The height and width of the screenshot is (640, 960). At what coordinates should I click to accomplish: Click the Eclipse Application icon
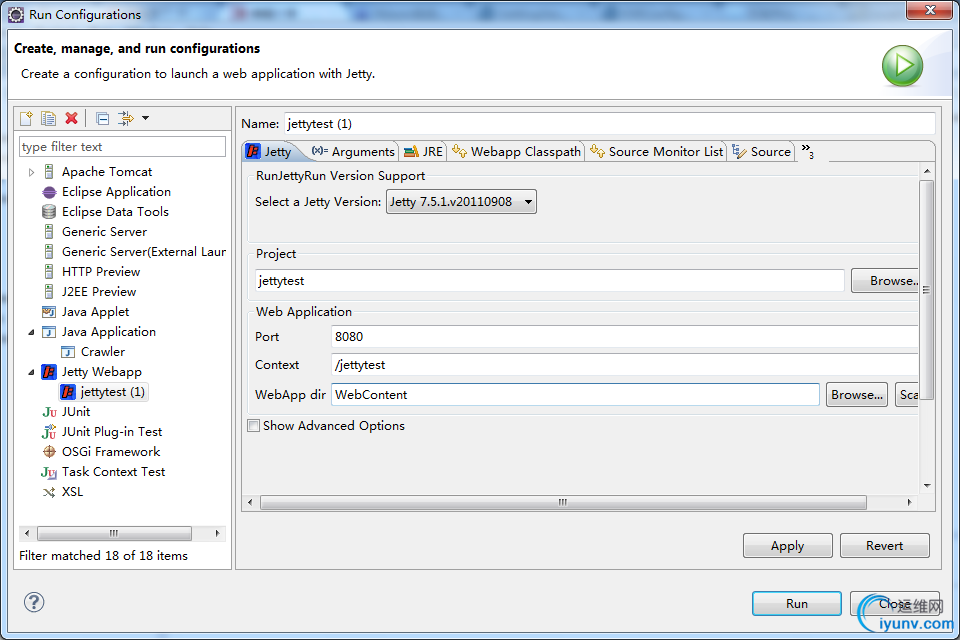(x=49, y=192)
